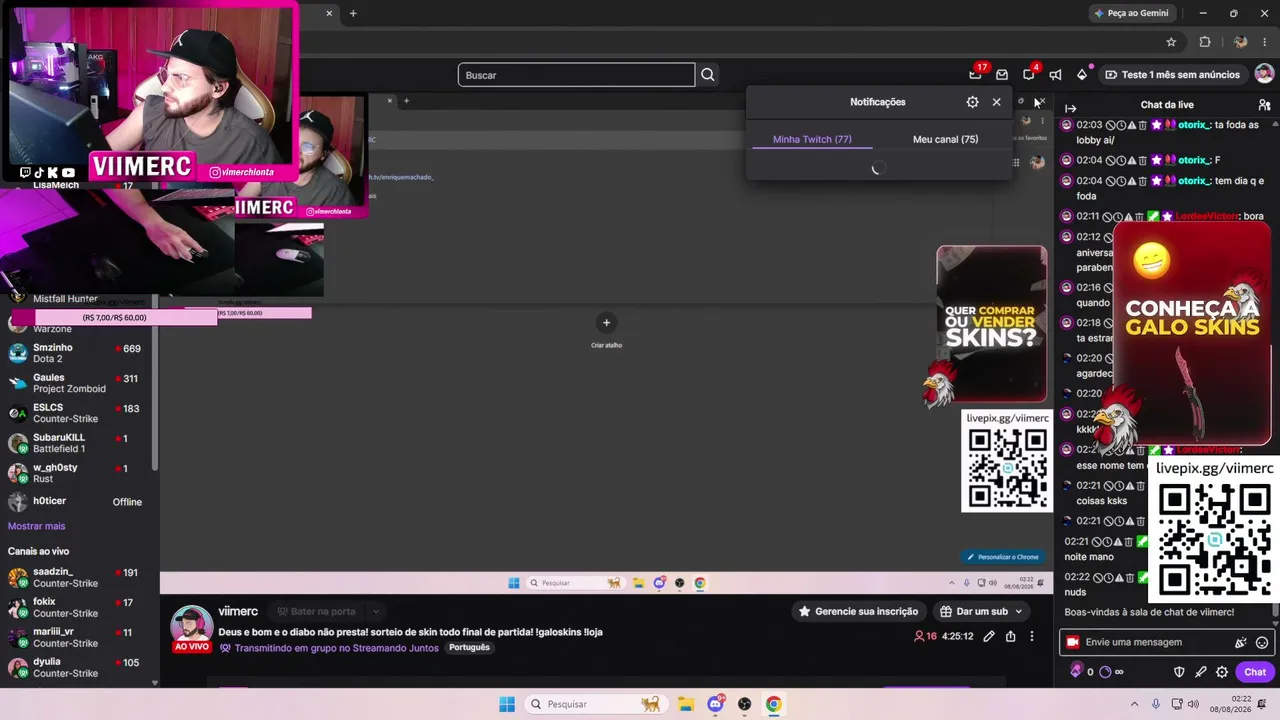
Task: Open the sword mod tools icon
Action: tap(1200, 672)
